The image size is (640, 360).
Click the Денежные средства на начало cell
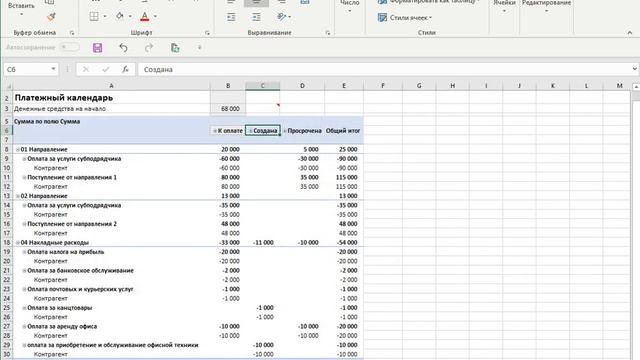[x=111, y=109]
